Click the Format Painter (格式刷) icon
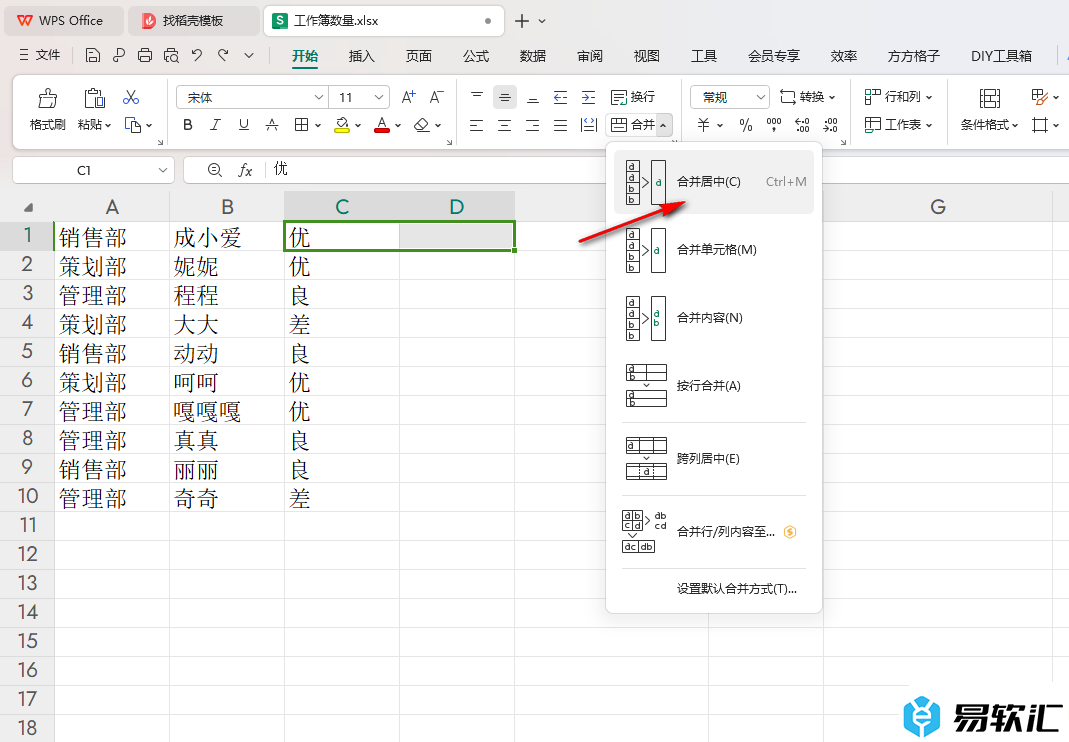 (x=47, y=98)
